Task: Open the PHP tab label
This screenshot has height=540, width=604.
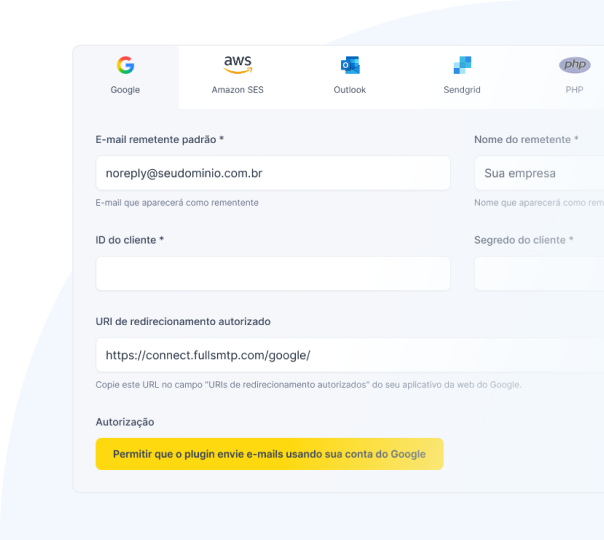Action: (574, 90)
